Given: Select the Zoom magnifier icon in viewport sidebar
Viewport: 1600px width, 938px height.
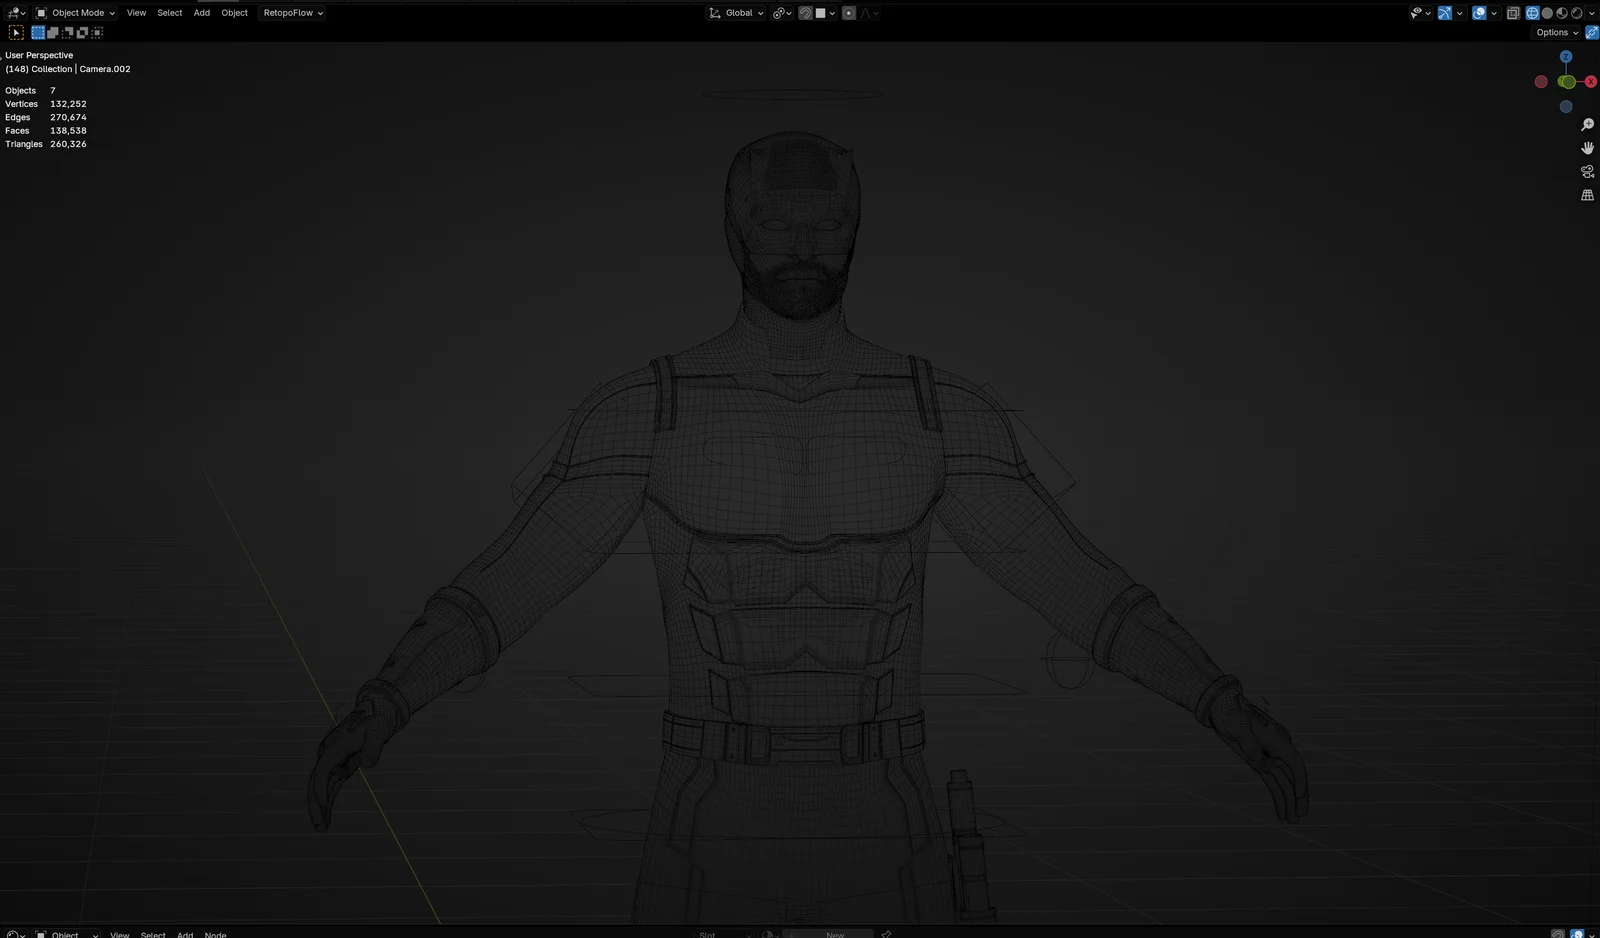Looking at the screenshot, I should (1587, 123).
